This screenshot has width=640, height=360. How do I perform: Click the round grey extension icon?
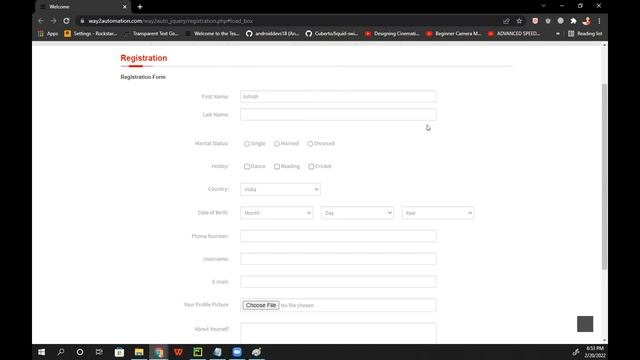[560, 21]
